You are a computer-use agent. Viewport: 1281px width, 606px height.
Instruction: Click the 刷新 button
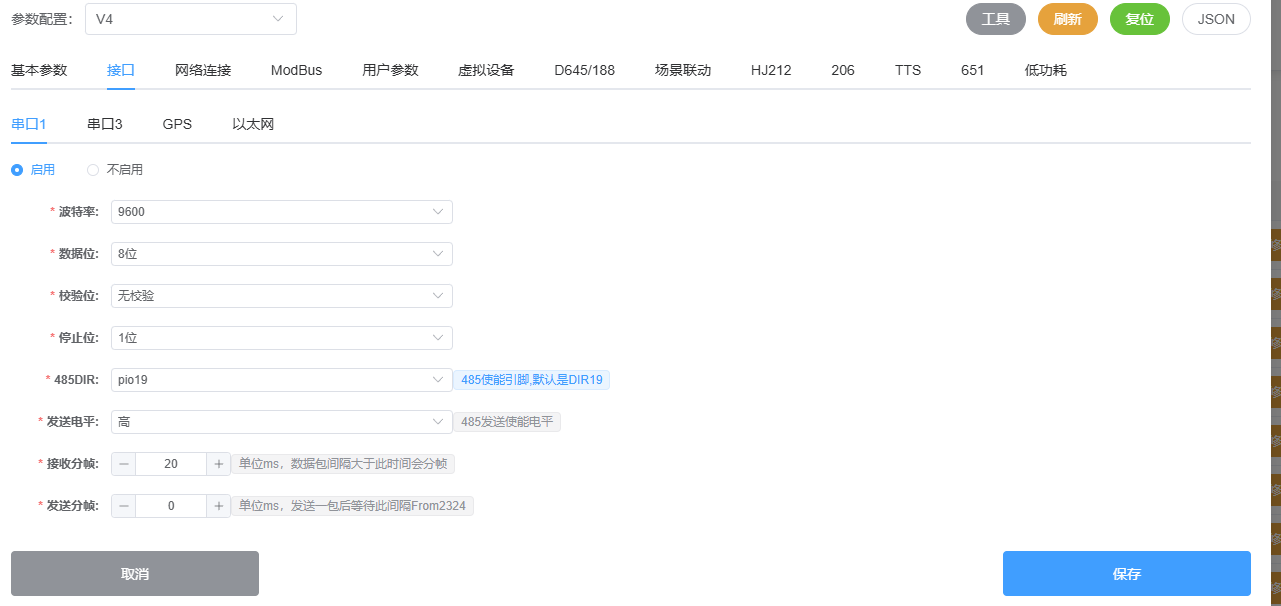click(1068, 19)
